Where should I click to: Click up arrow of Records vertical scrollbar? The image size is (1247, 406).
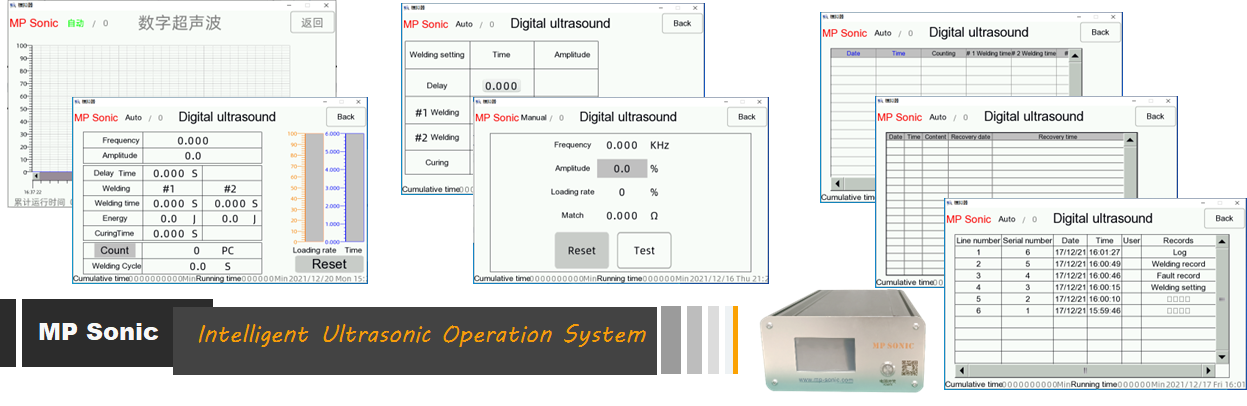1221,241
